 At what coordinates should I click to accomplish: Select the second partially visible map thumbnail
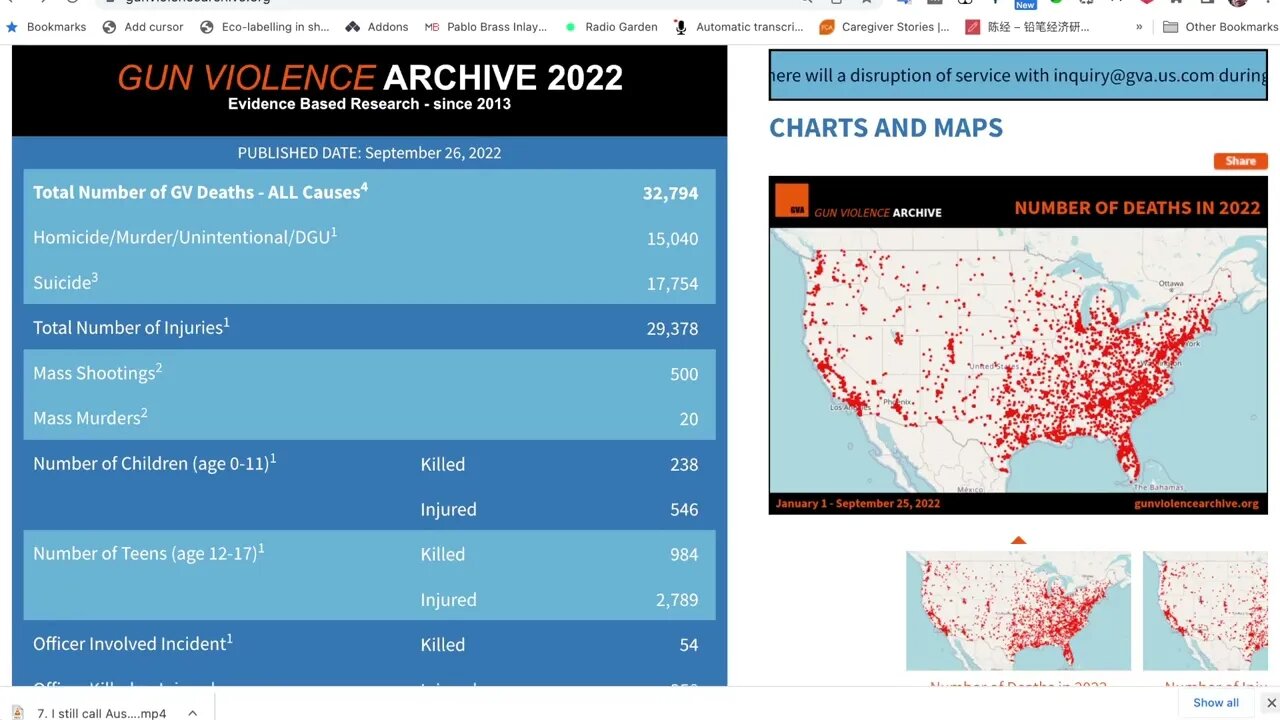point(1205,610)
